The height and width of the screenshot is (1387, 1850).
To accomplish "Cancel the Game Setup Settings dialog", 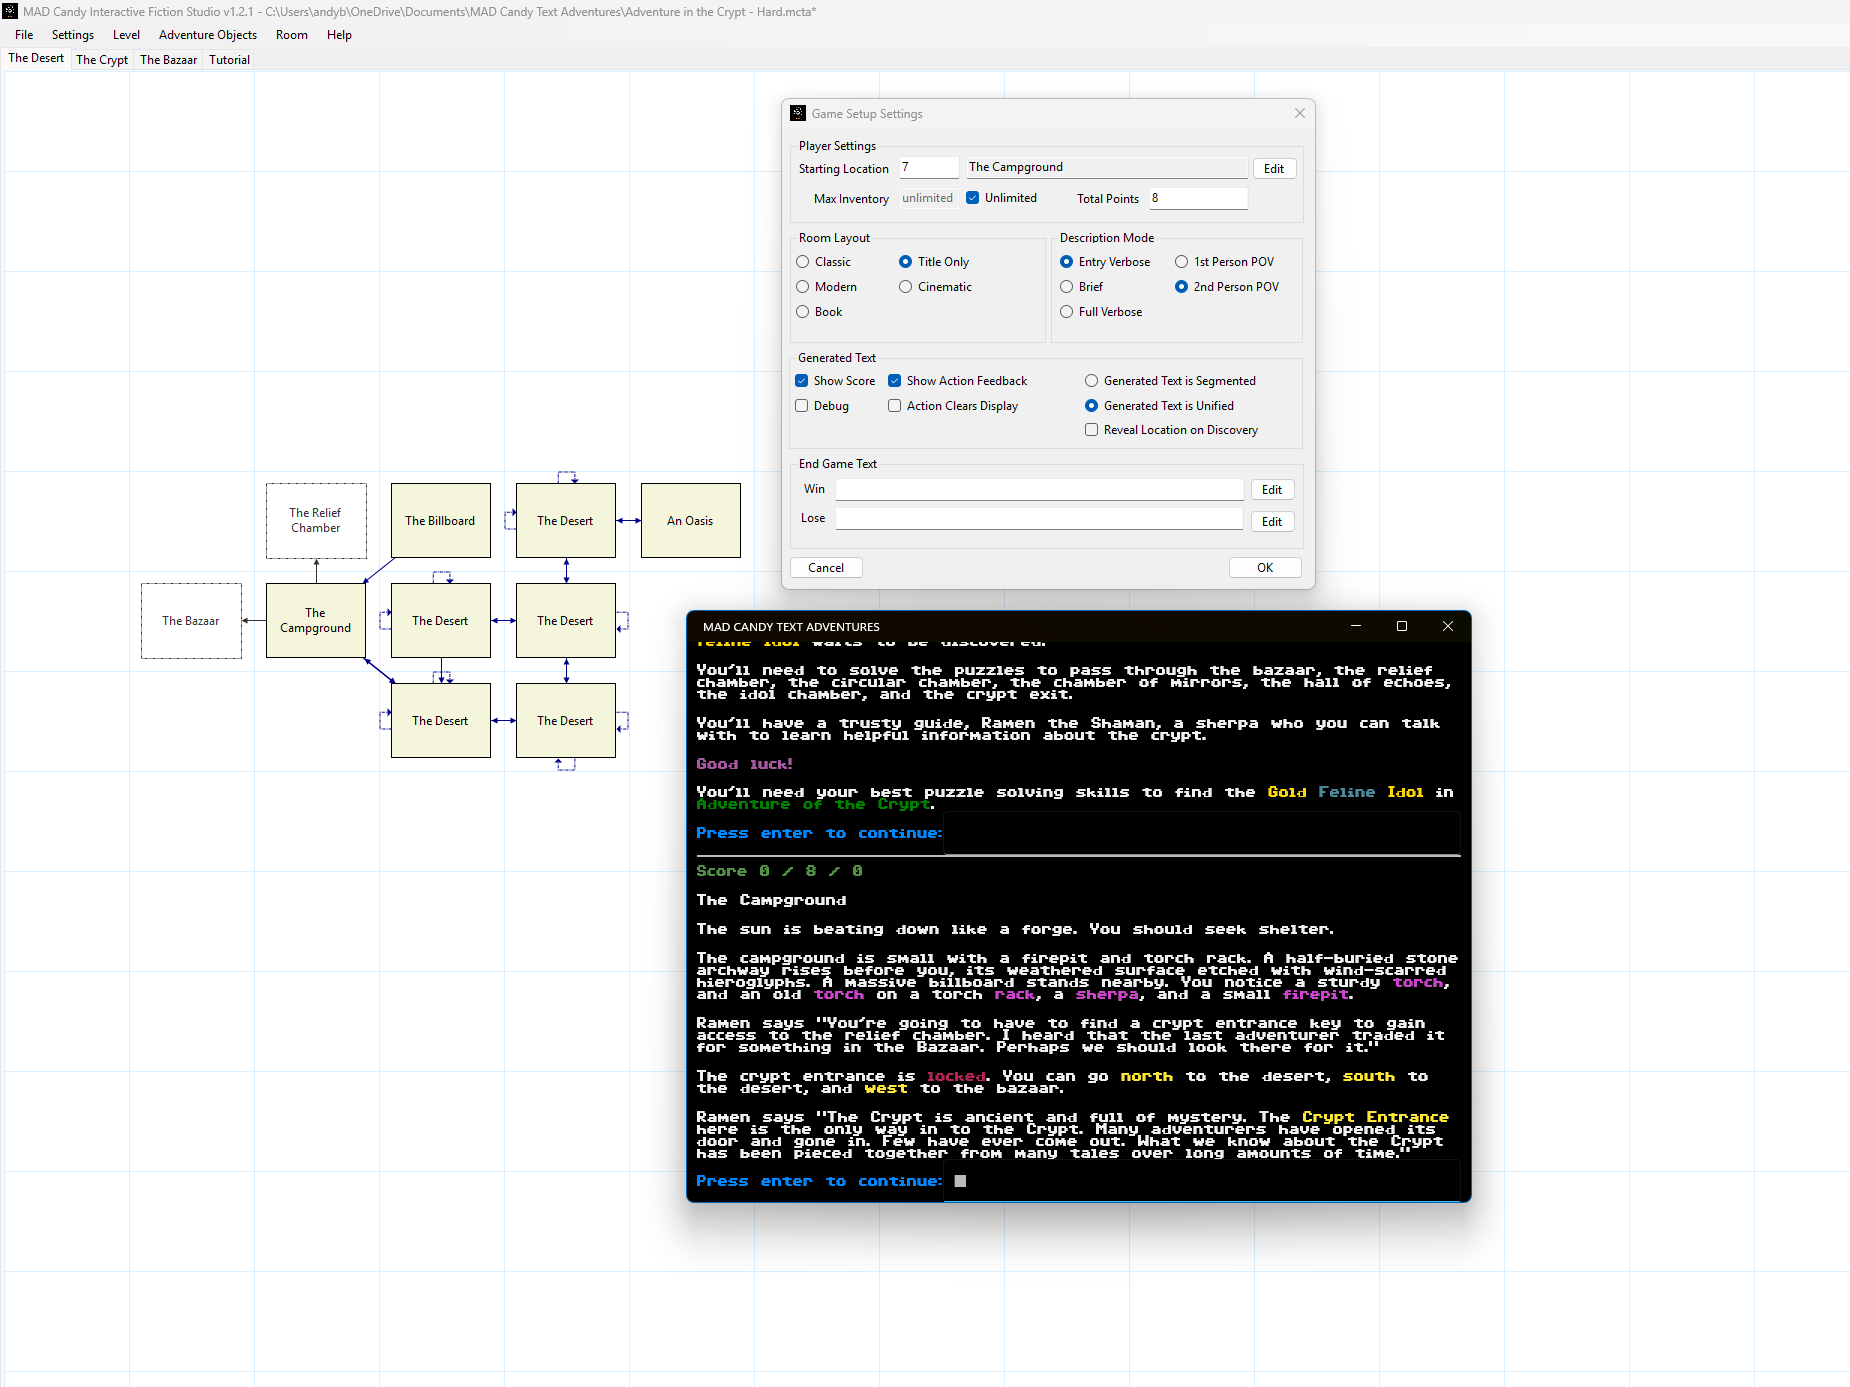I will [826, 568].
